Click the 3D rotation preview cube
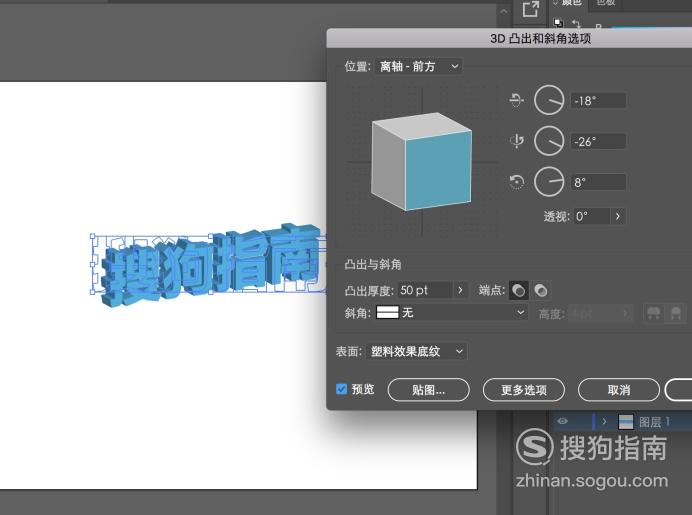 point(421,161)
